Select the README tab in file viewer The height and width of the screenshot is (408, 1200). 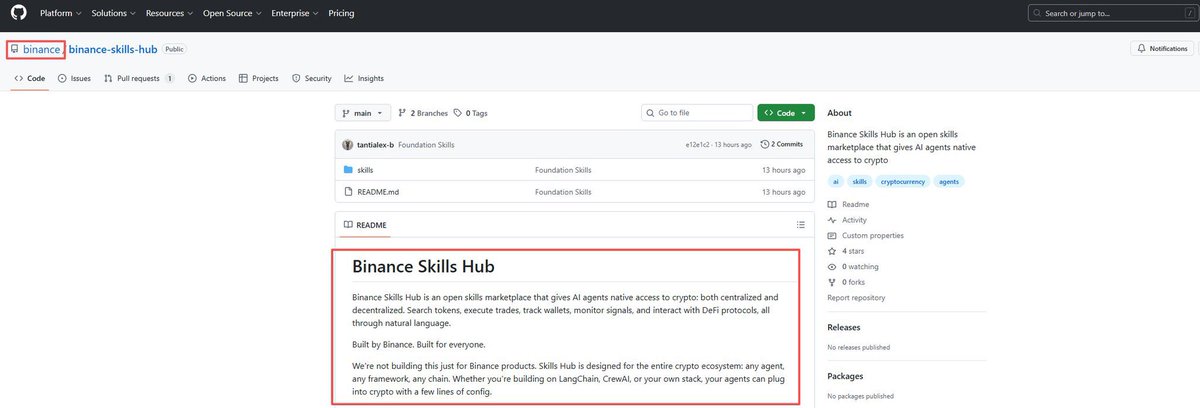[x=365, y=225]
